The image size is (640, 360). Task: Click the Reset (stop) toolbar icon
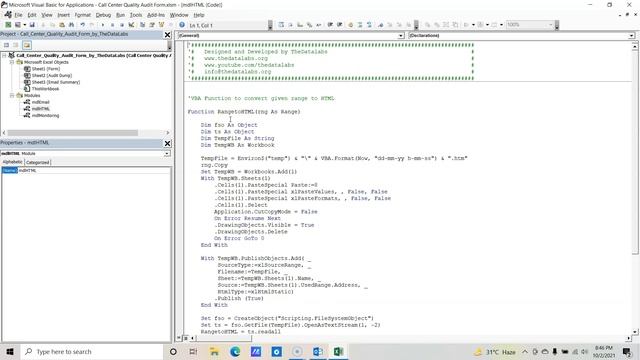pos(122,25)
